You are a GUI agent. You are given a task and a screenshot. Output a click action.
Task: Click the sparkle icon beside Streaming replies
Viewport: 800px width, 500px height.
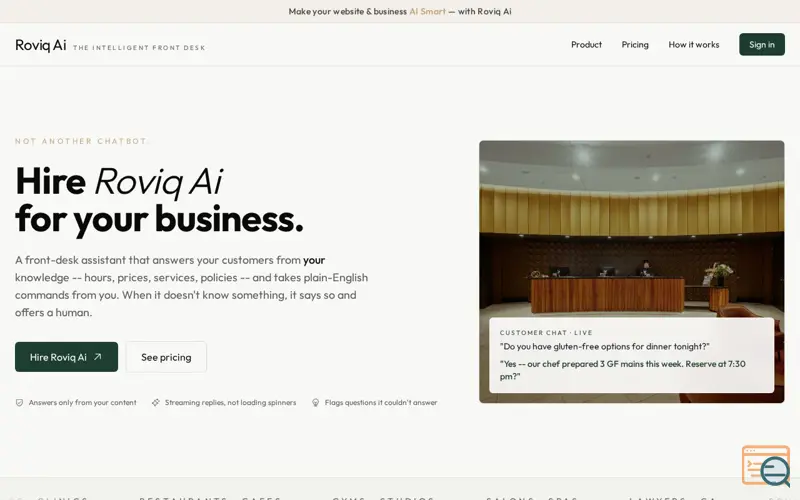(x=156, y=403)
